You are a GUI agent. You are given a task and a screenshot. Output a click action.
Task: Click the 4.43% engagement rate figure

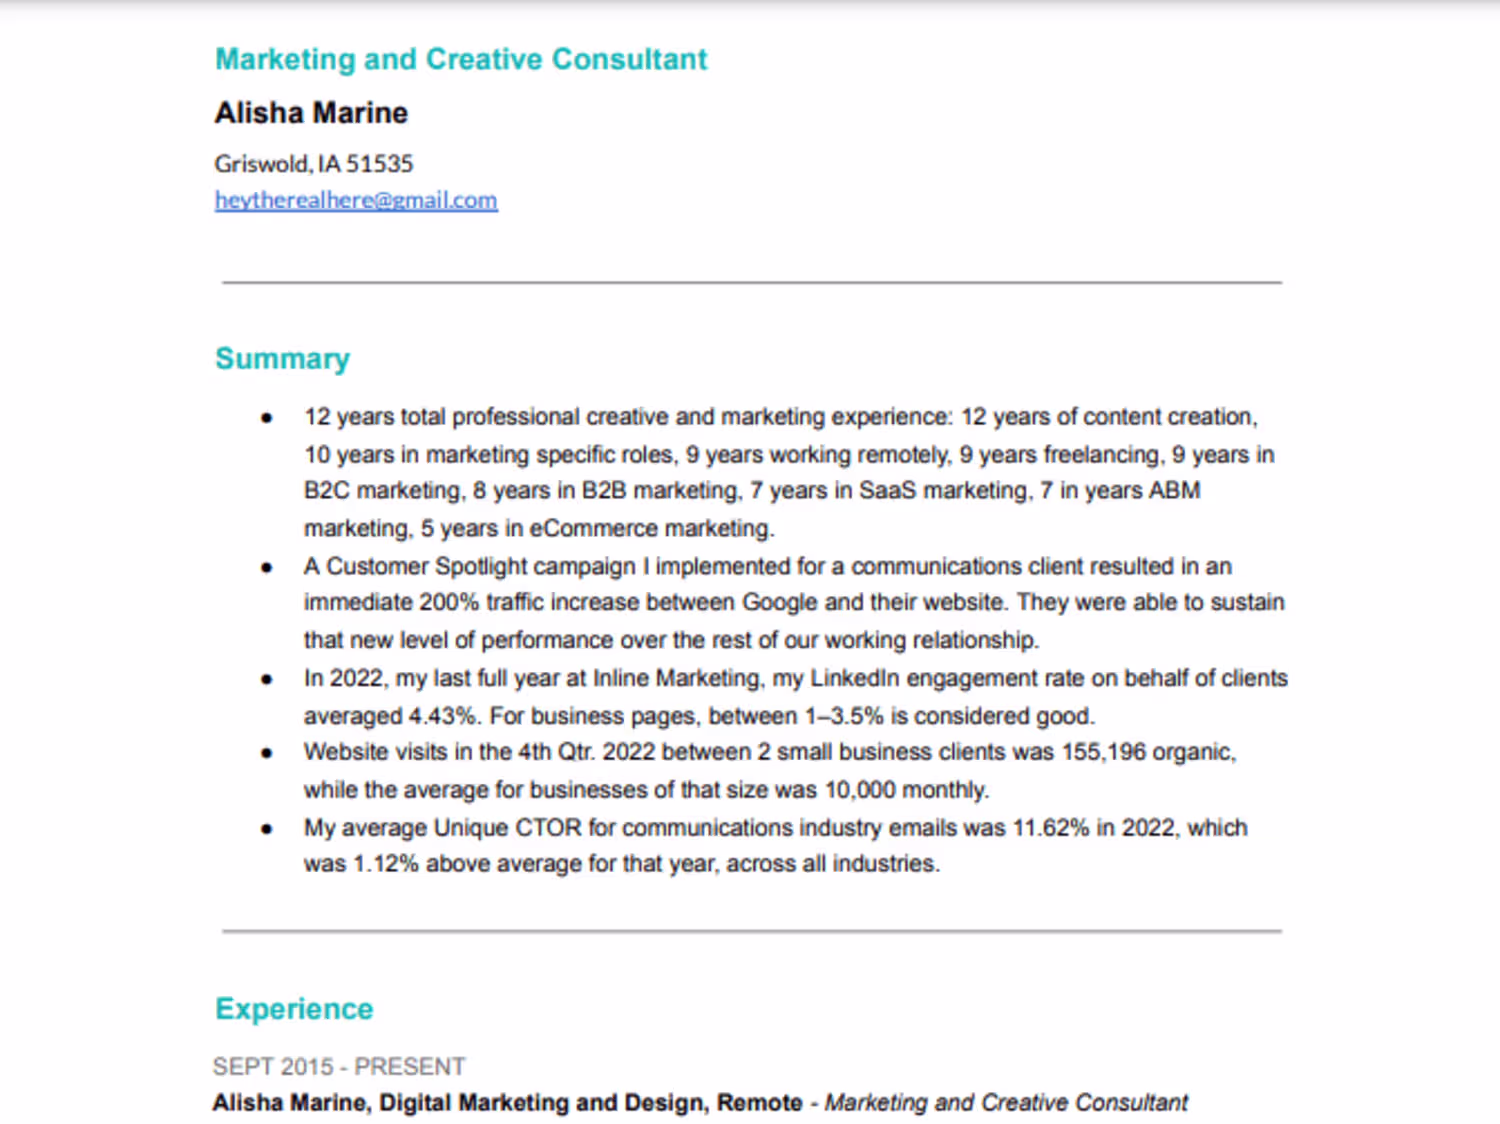coord(442,716)
